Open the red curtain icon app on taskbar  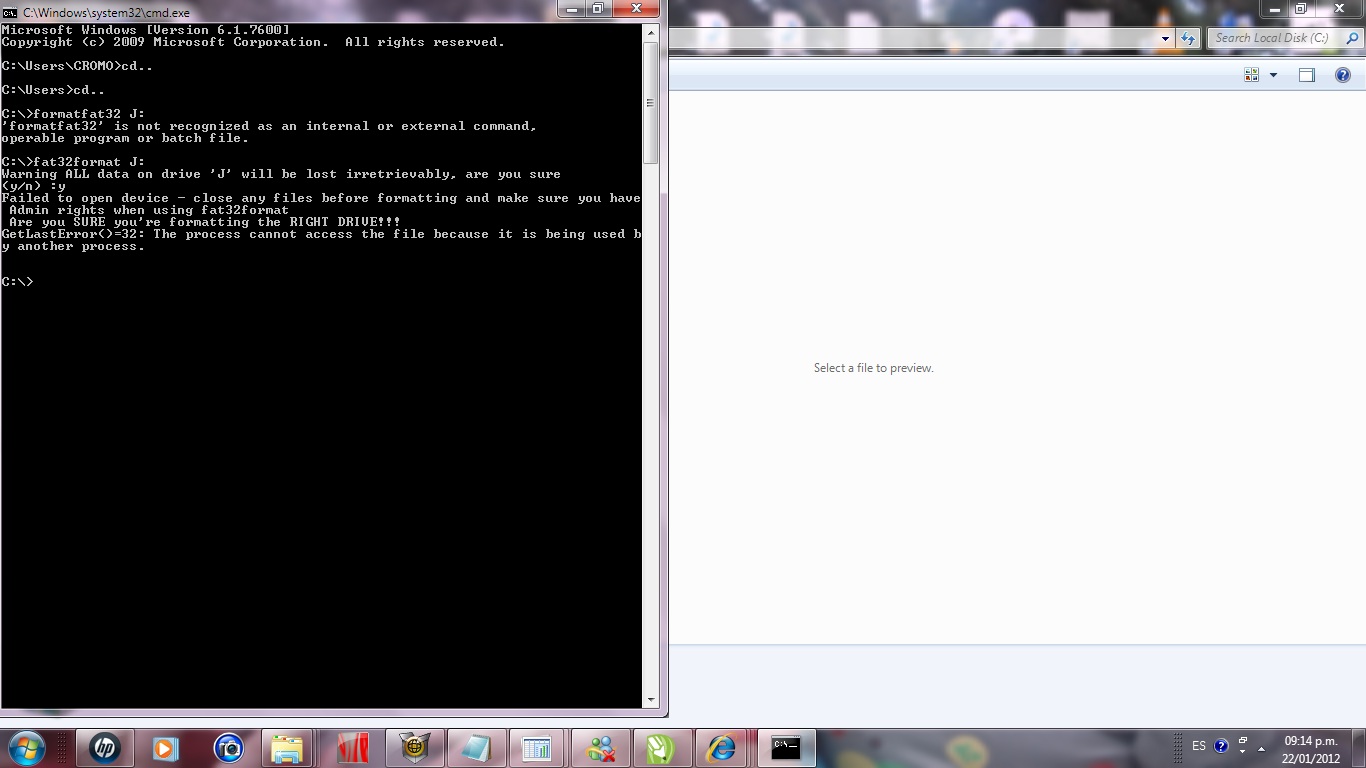tap(352, 747)
